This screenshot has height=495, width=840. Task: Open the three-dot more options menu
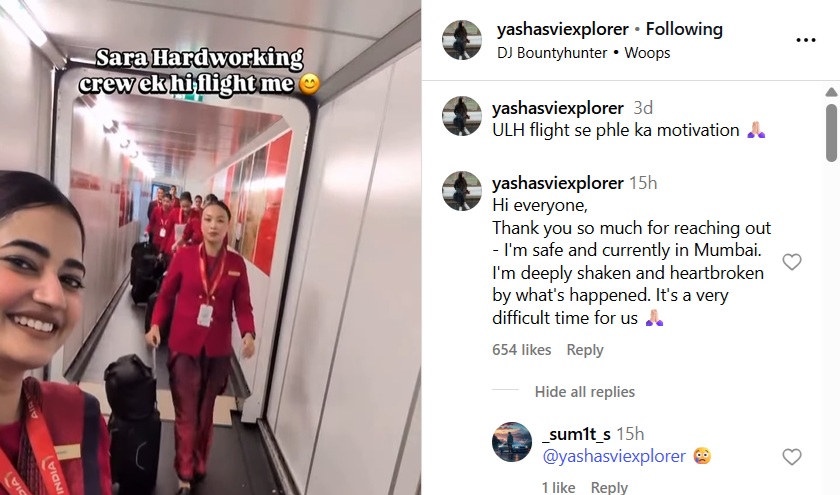click(x=806, y=40)
